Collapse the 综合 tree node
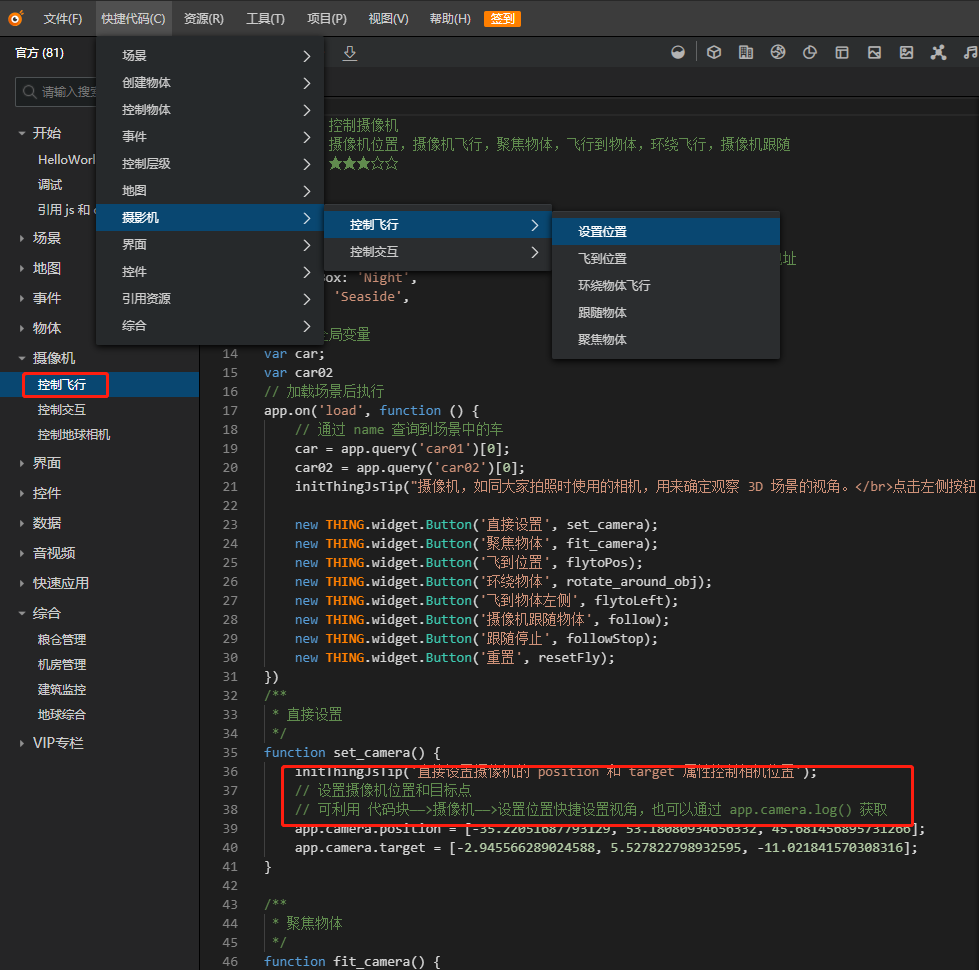This screenshot has height=970, width=979. tap(22, 613)
